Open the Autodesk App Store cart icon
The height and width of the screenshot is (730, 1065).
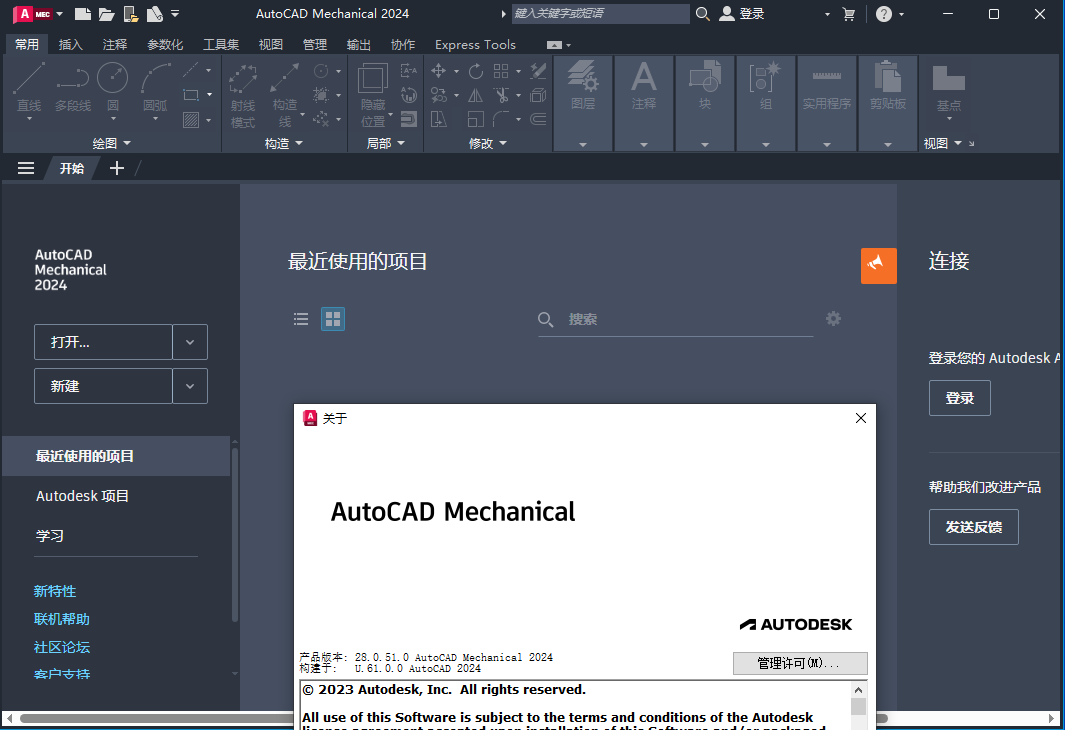click(848, 14)
